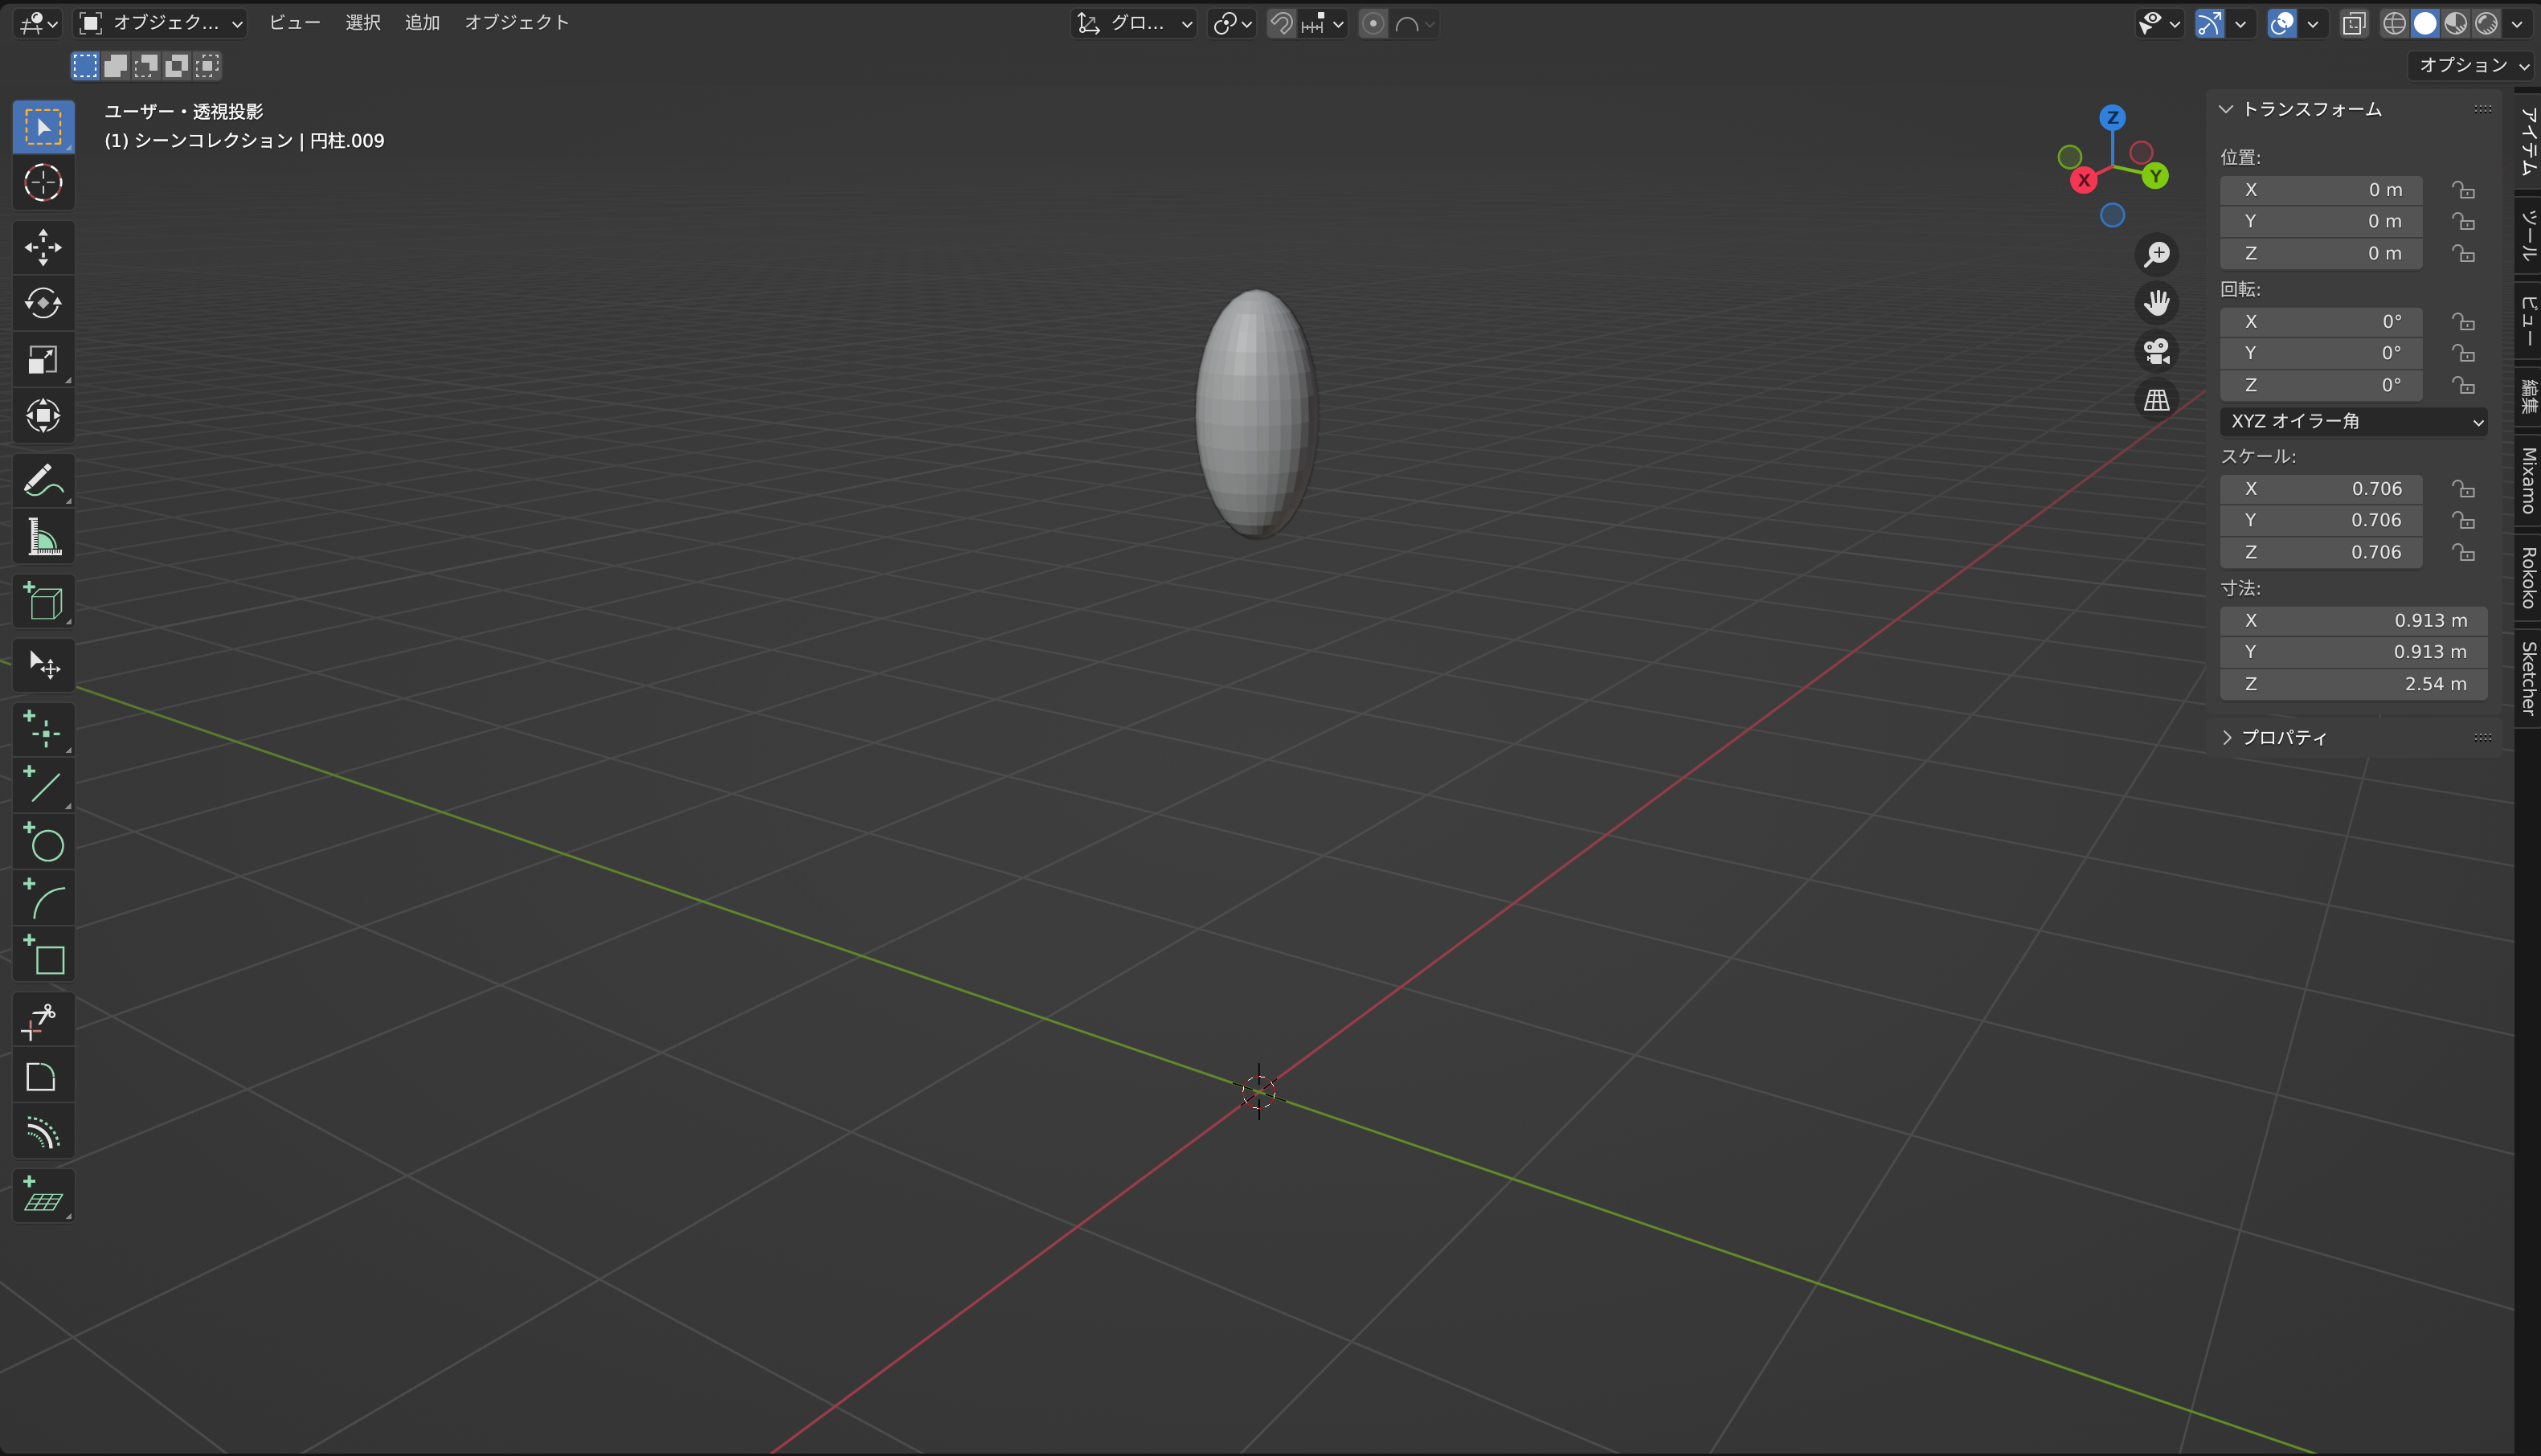Toggle viewport overlays button

click(2282, 23)
